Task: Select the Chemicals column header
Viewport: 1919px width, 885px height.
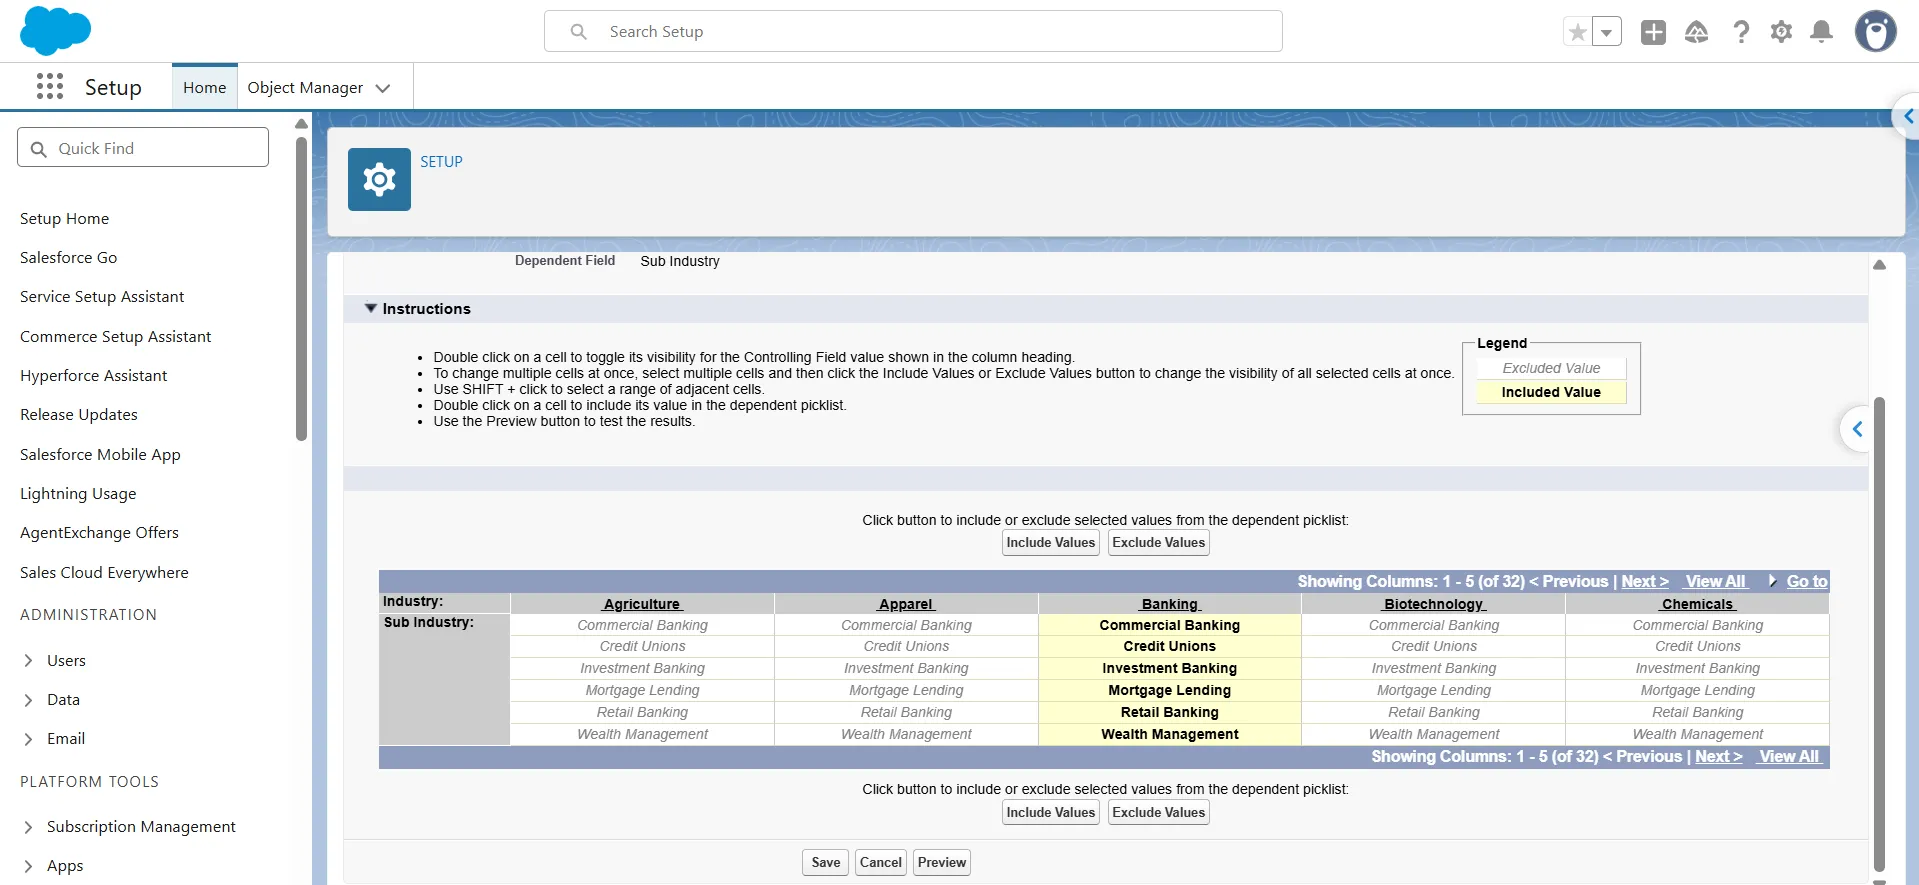Action: click(1698, 604)
